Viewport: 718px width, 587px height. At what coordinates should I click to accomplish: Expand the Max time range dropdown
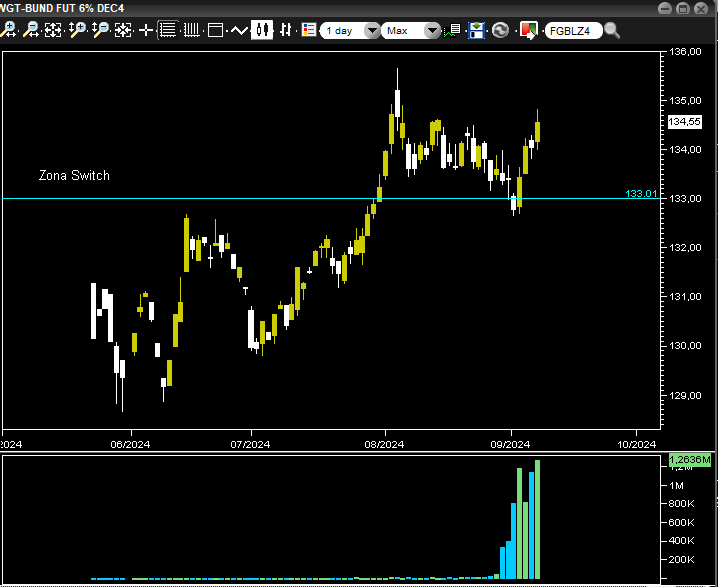411,30
